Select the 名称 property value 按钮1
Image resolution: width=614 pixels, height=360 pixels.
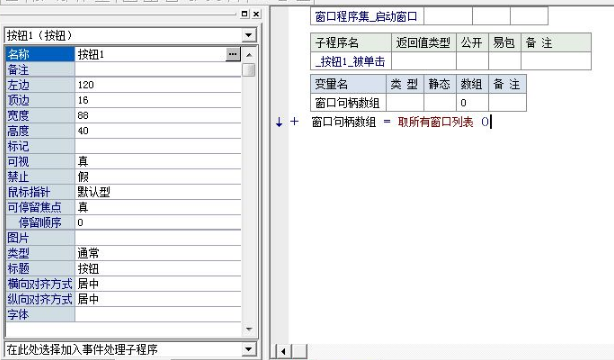pos(150,54)
